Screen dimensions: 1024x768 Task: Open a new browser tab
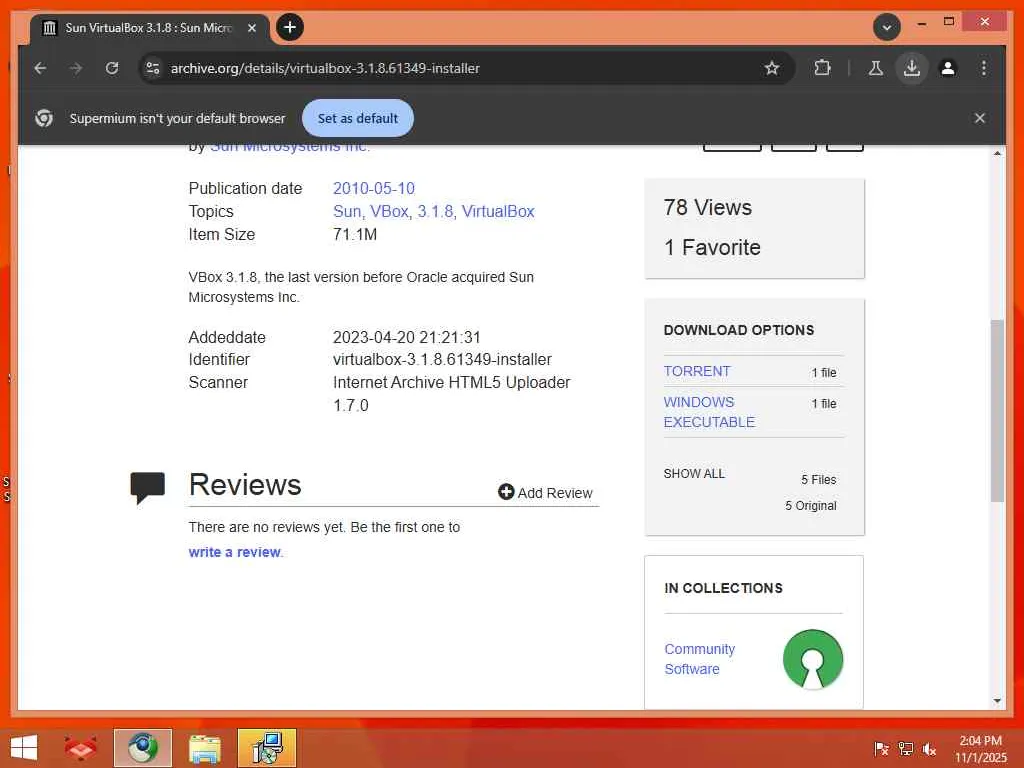tap(290, 27)
